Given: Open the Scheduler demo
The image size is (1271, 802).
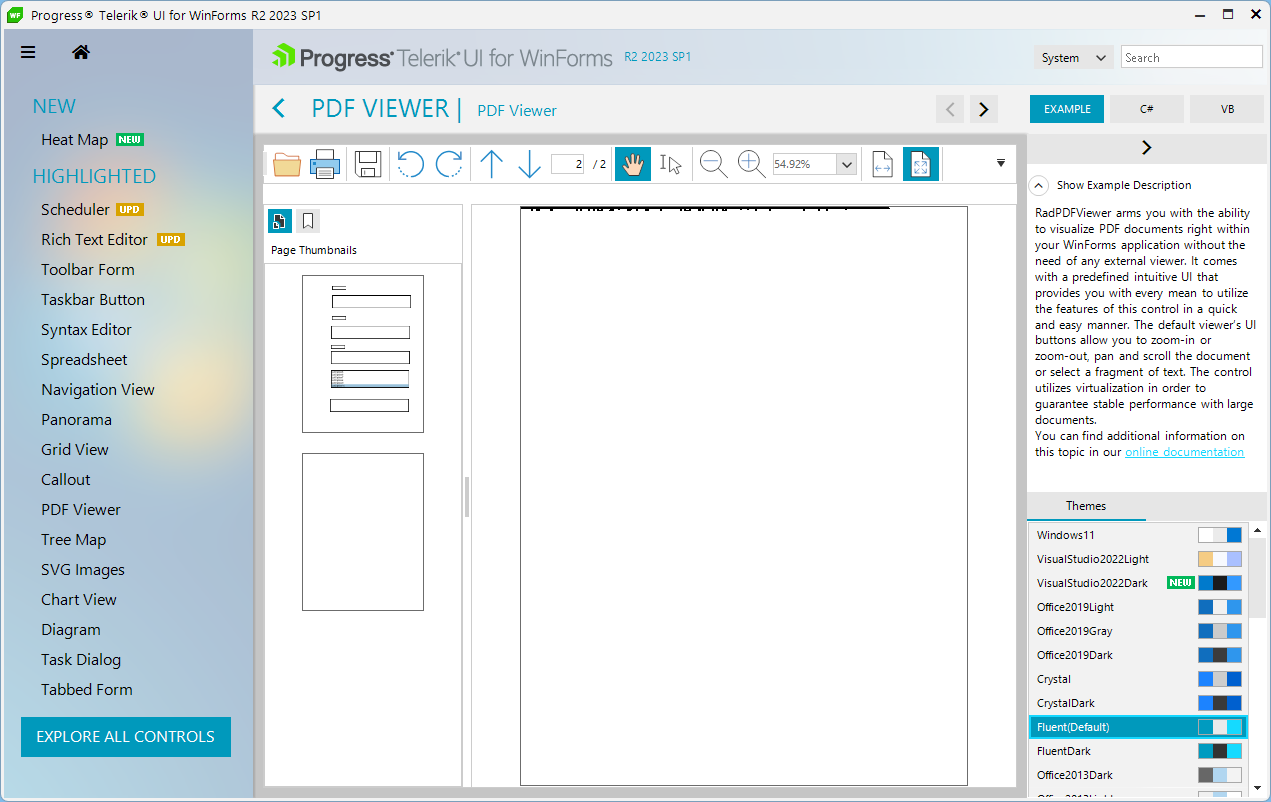Looking at the screenshot, I should point(75,210).
